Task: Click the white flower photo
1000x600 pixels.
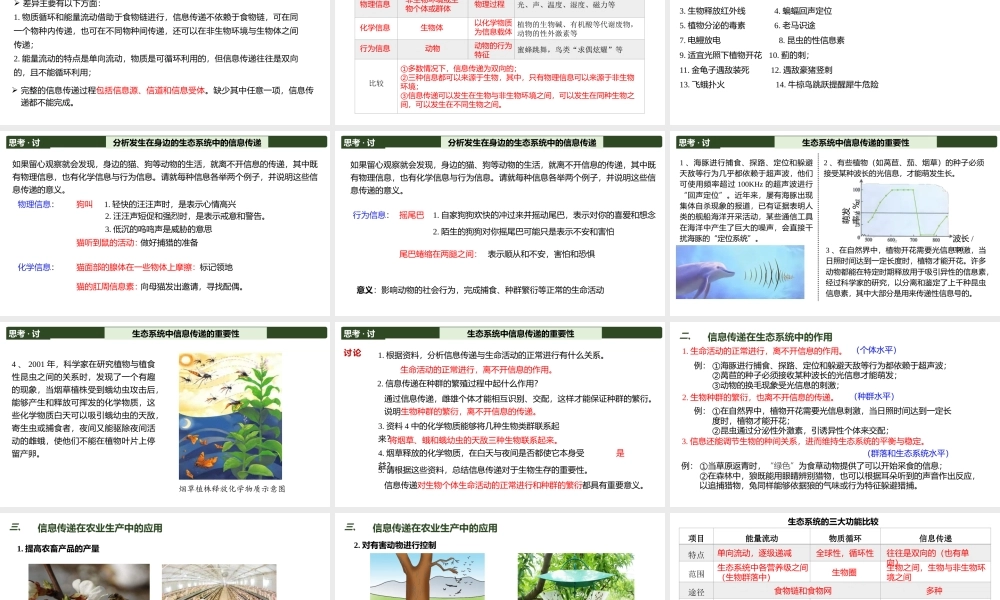Action: click(x=89, y=582)
